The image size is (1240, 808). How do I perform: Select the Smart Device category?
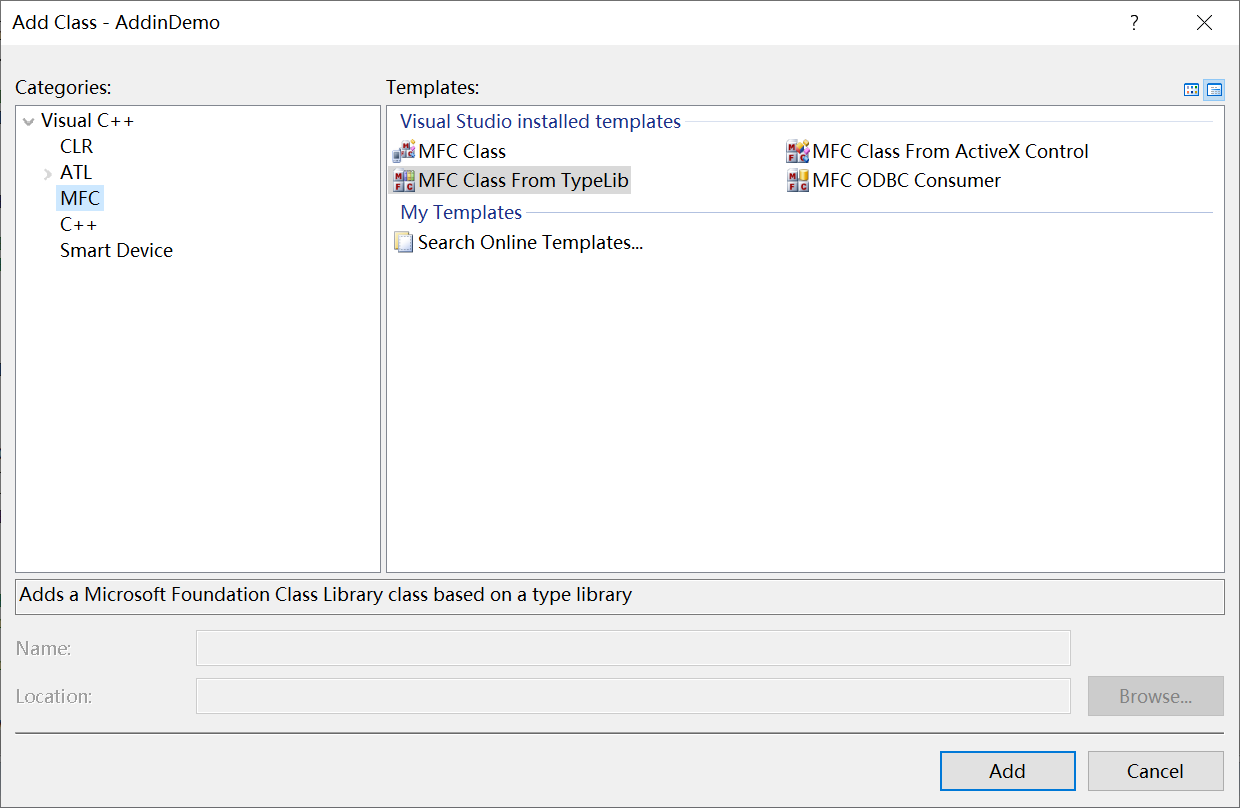pos(116,250)
